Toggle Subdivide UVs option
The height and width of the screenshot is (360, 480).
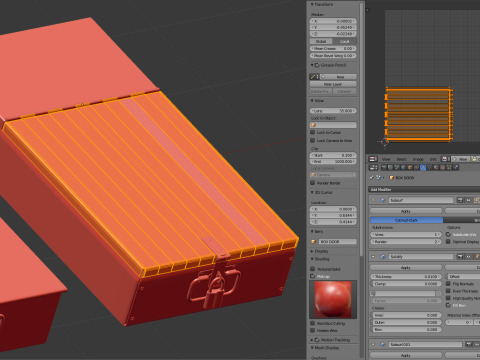pyautogui.click(x=448, y=234)
